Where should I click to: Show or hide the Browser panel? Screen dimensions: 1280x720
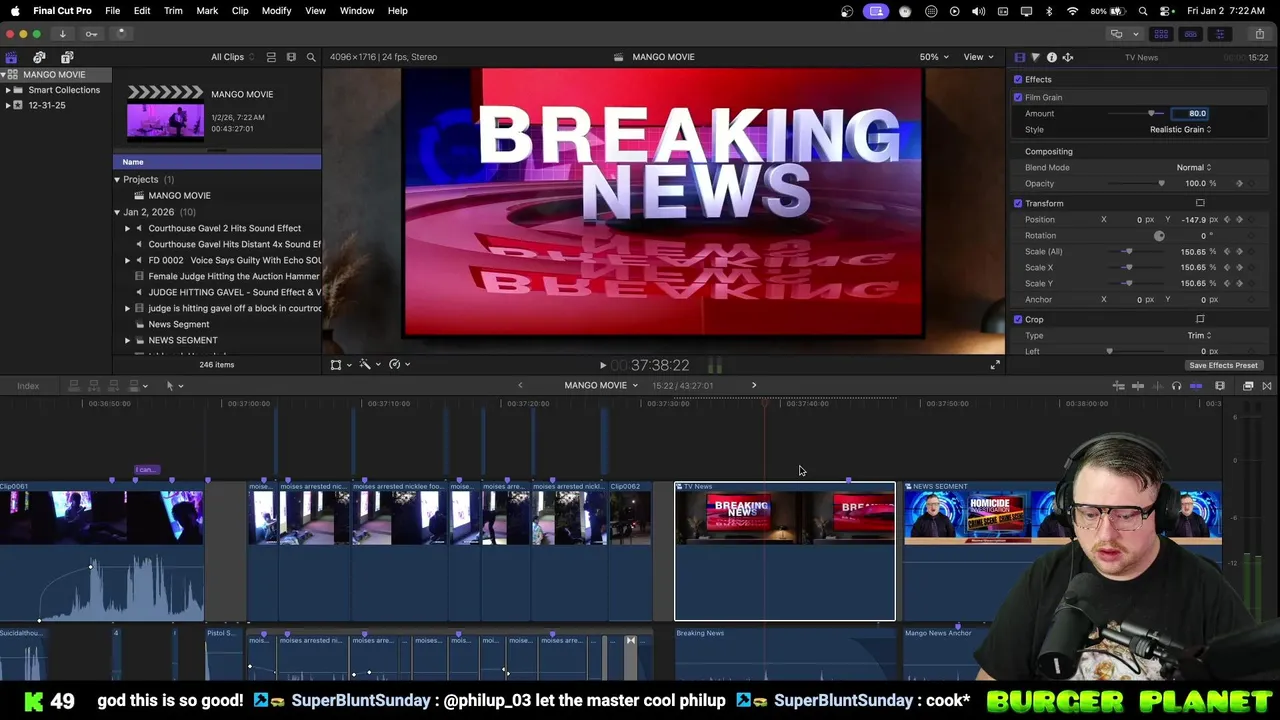click(1161, 33)
